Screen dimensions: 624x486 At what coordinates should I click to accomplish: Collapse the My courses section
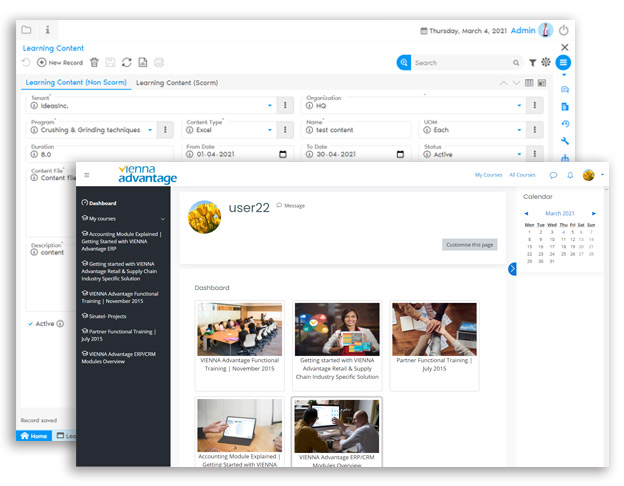(163, 218)
